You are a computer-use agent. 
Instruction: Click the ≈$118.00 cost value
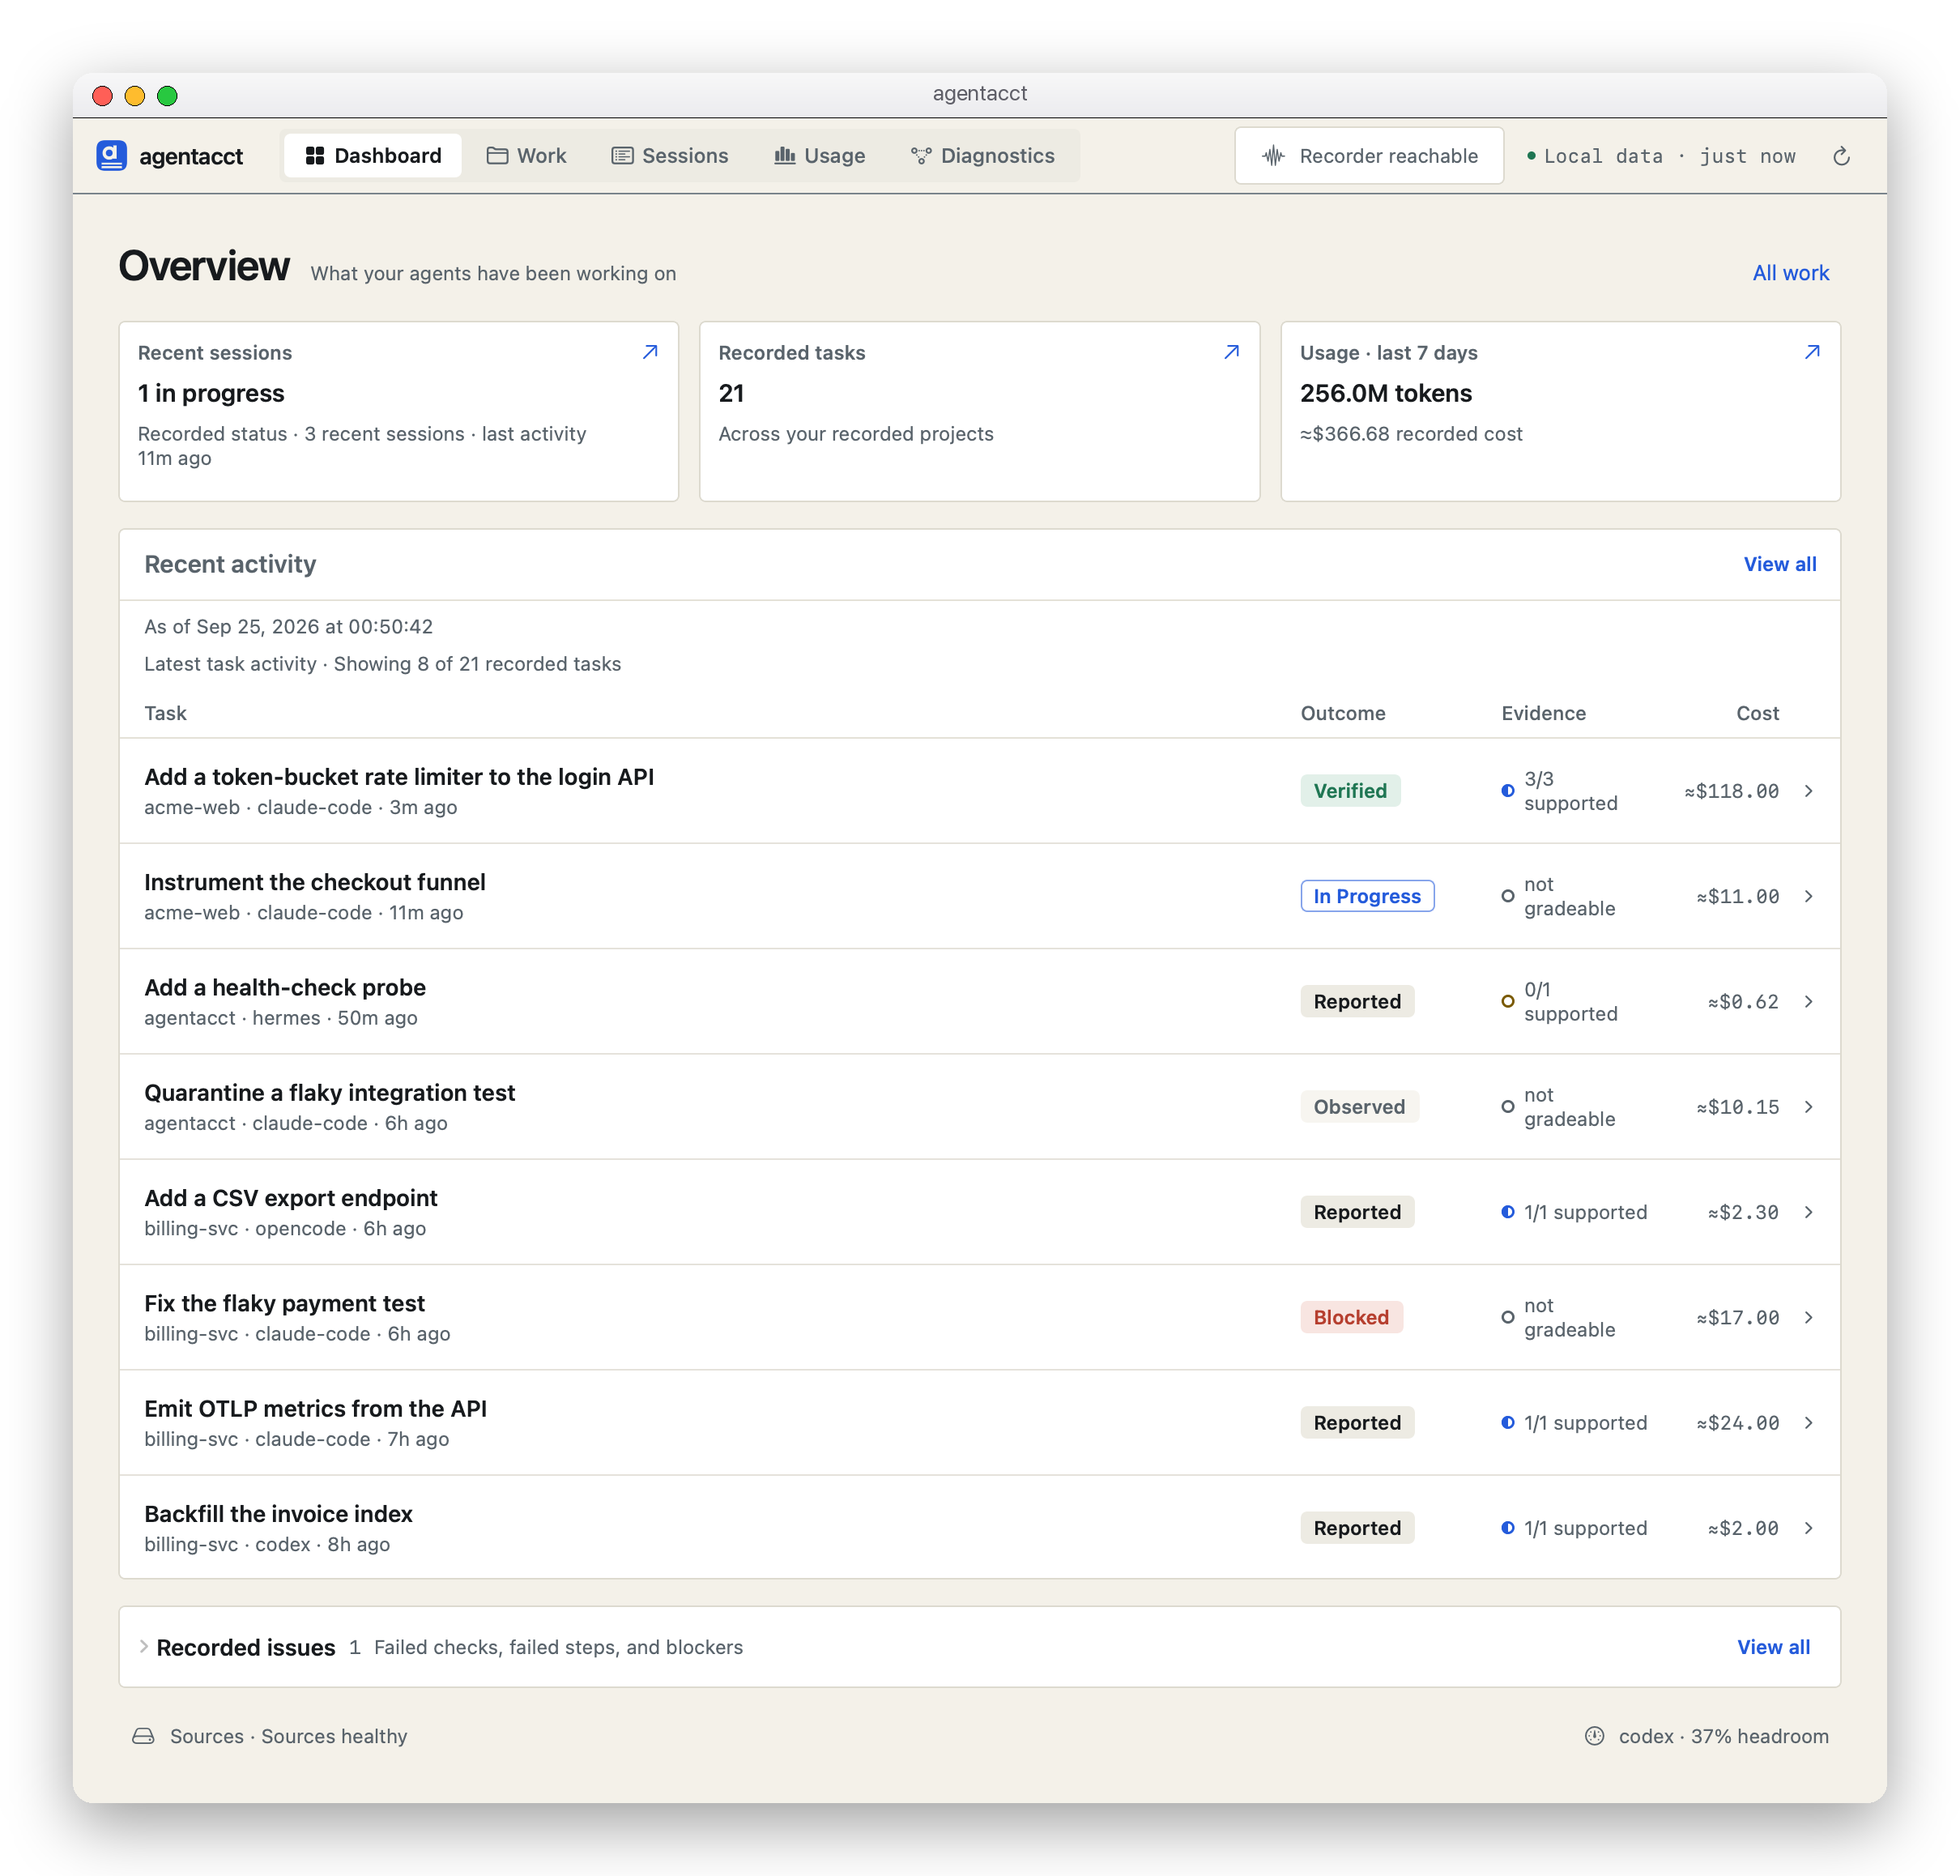1731,791
